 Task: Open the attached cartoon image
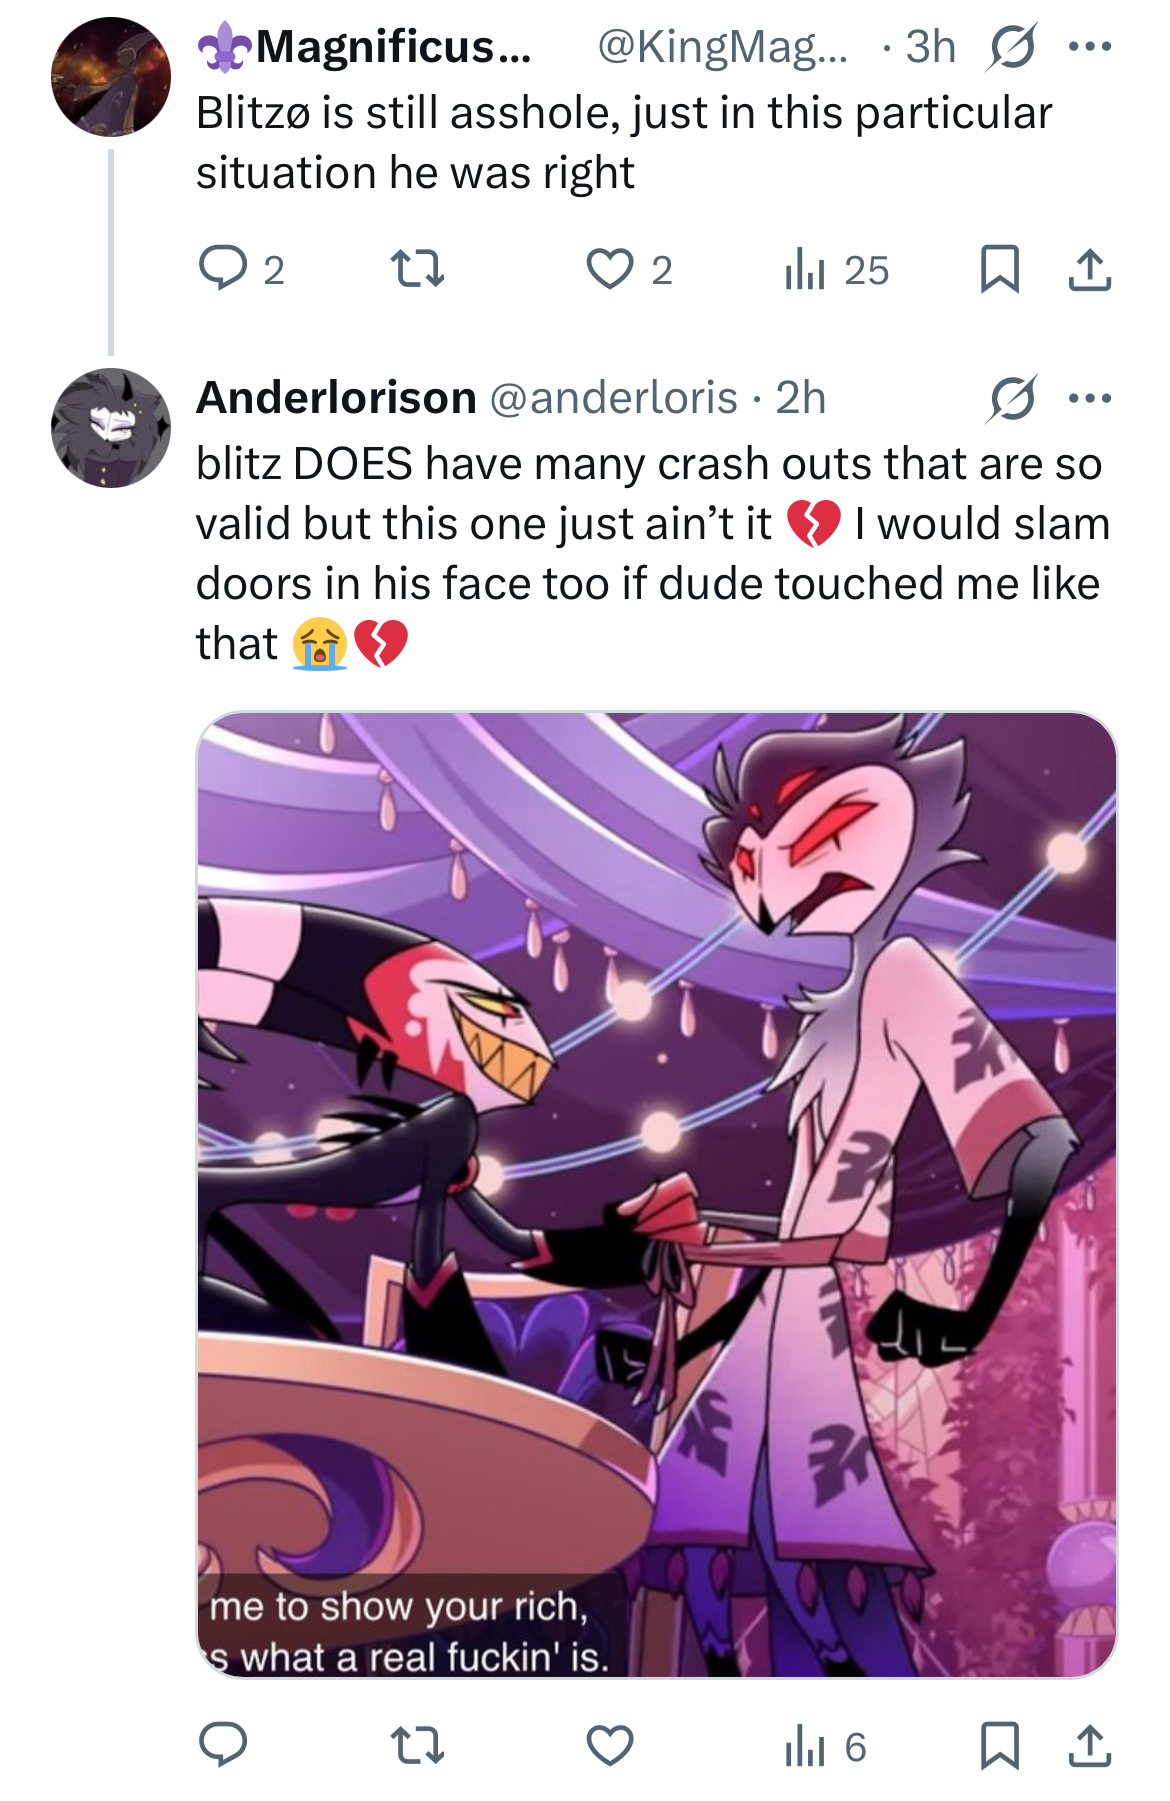657,1195
